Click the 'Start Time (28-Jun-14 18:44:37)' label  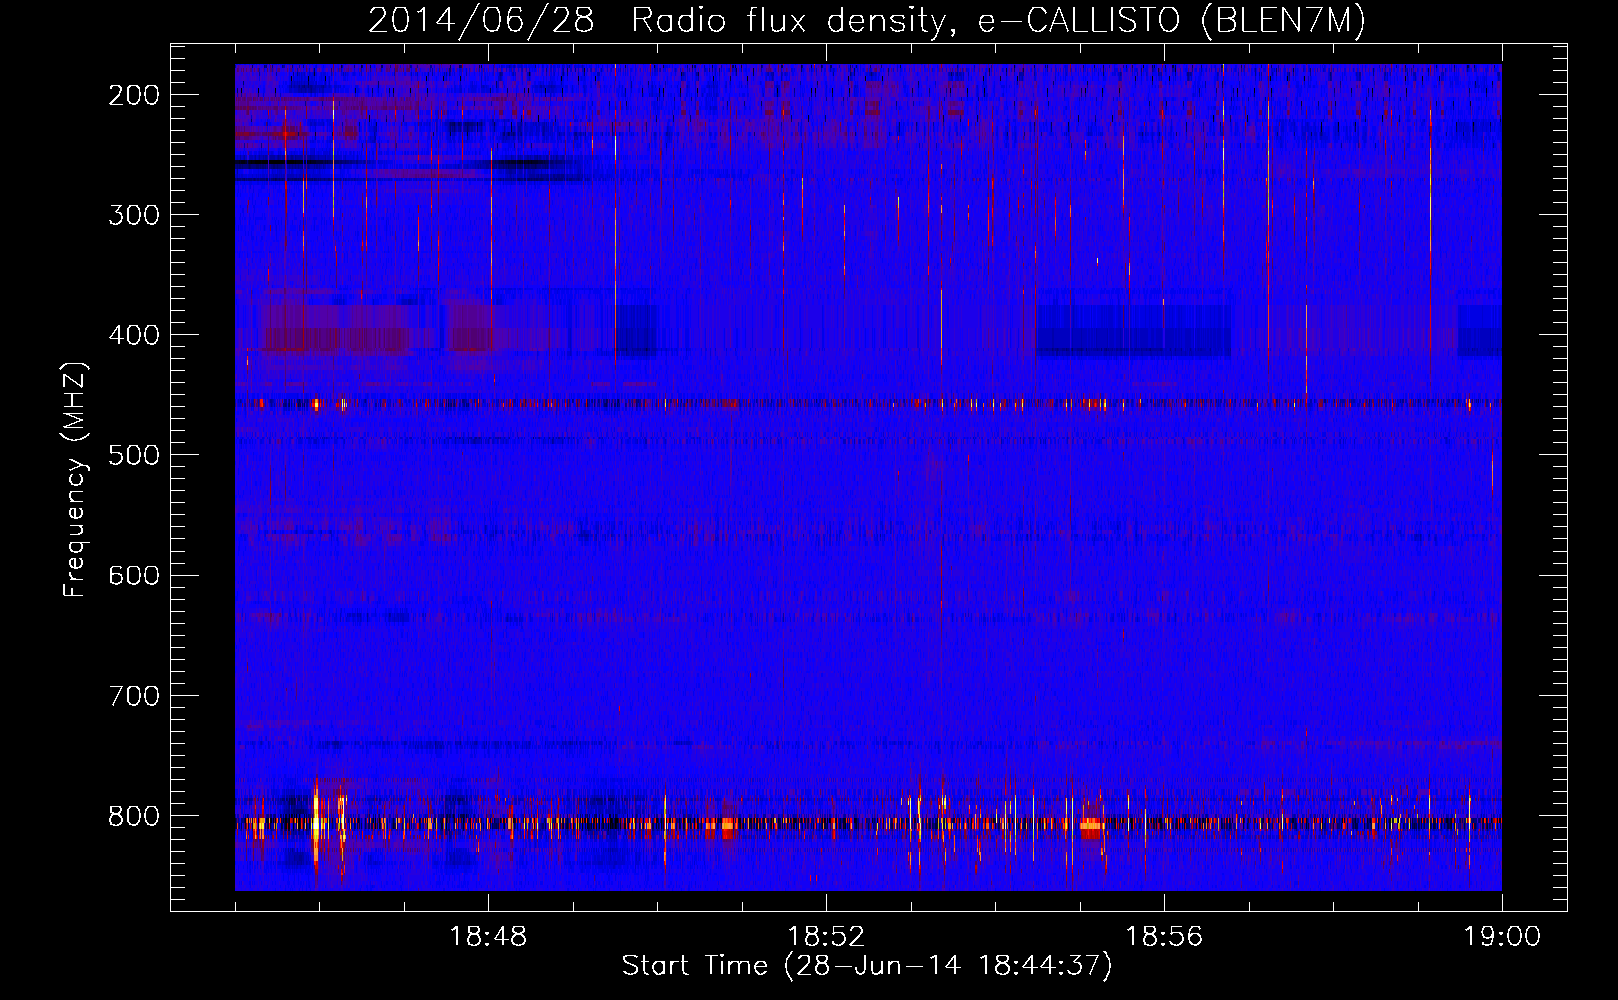pos(867,966)
